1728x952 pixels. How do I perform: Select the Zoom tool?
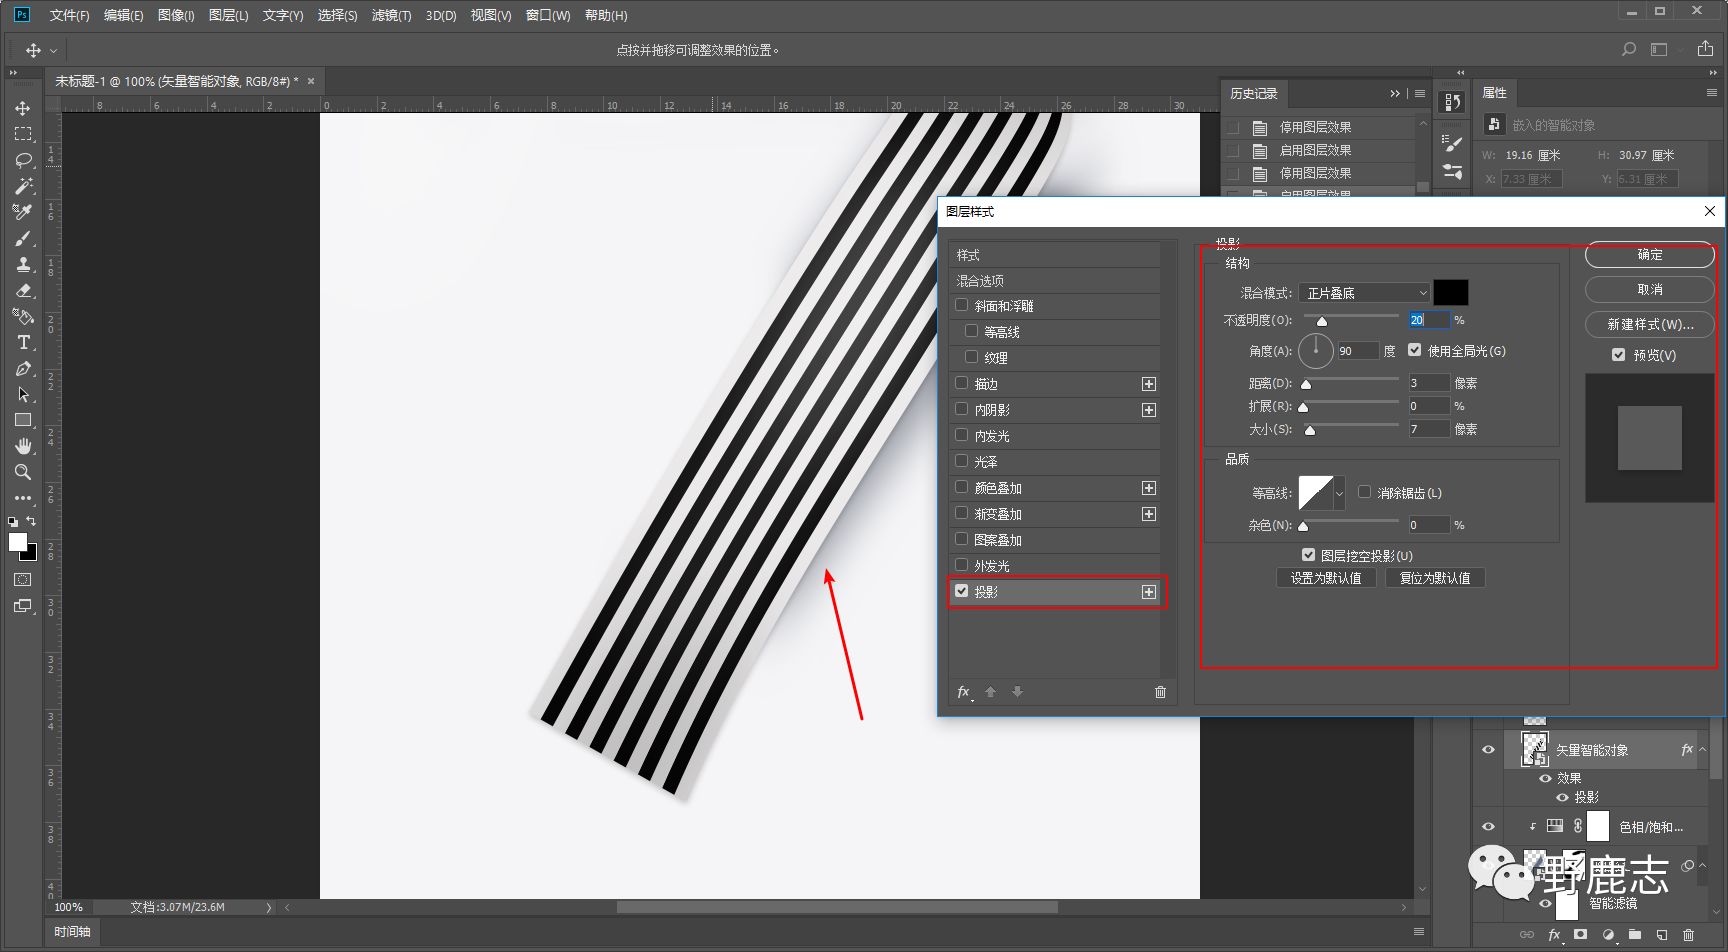(23, 472)
